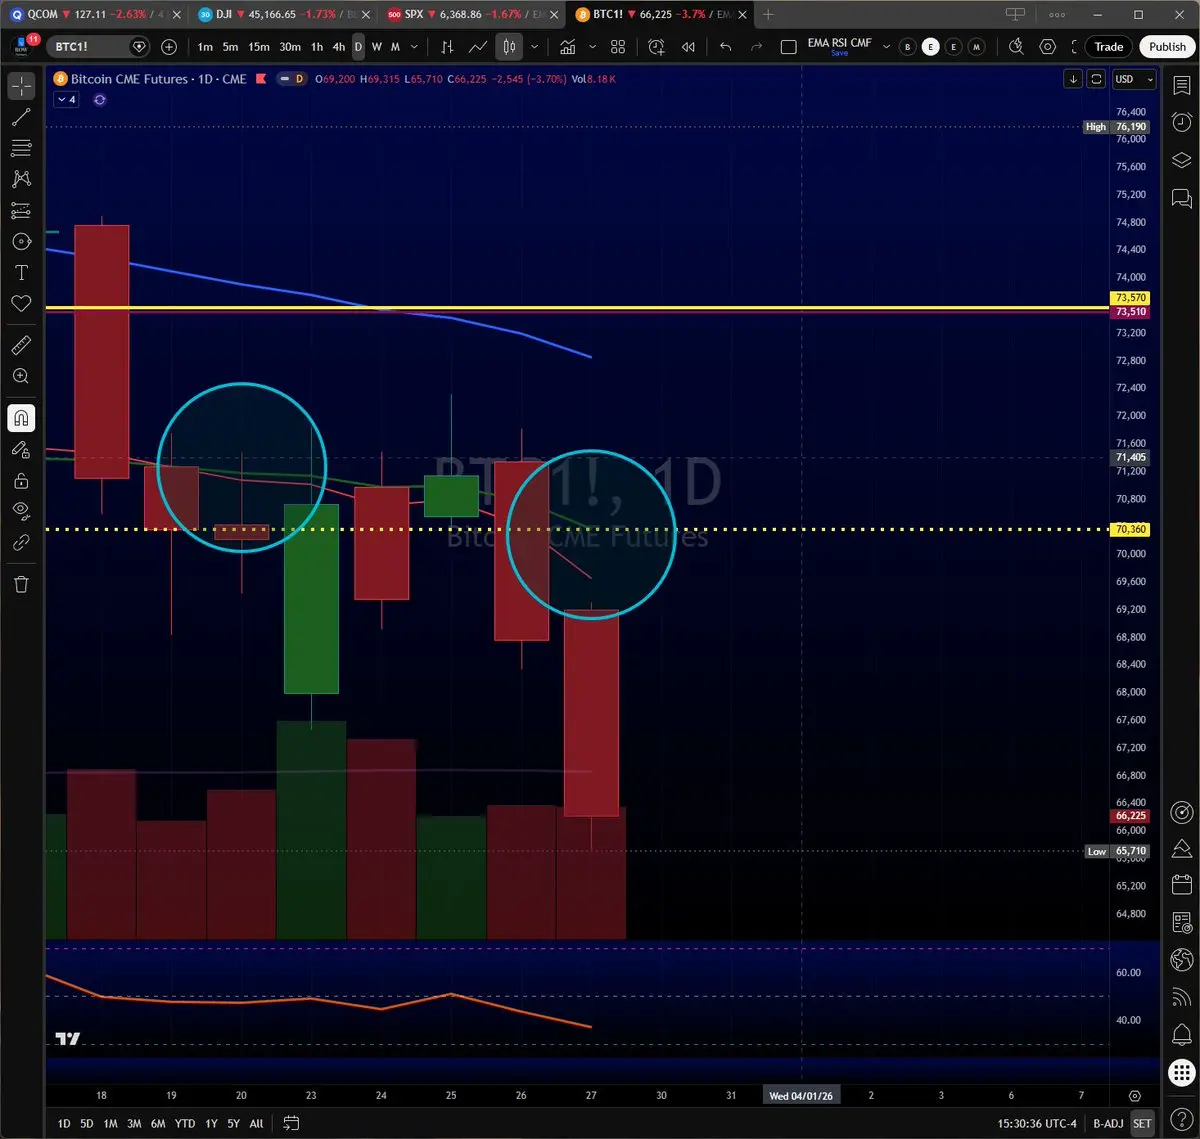Viewport: 1200px width, 1139px height.
Task: Set date range to YTD
Action: point(185,1124)
